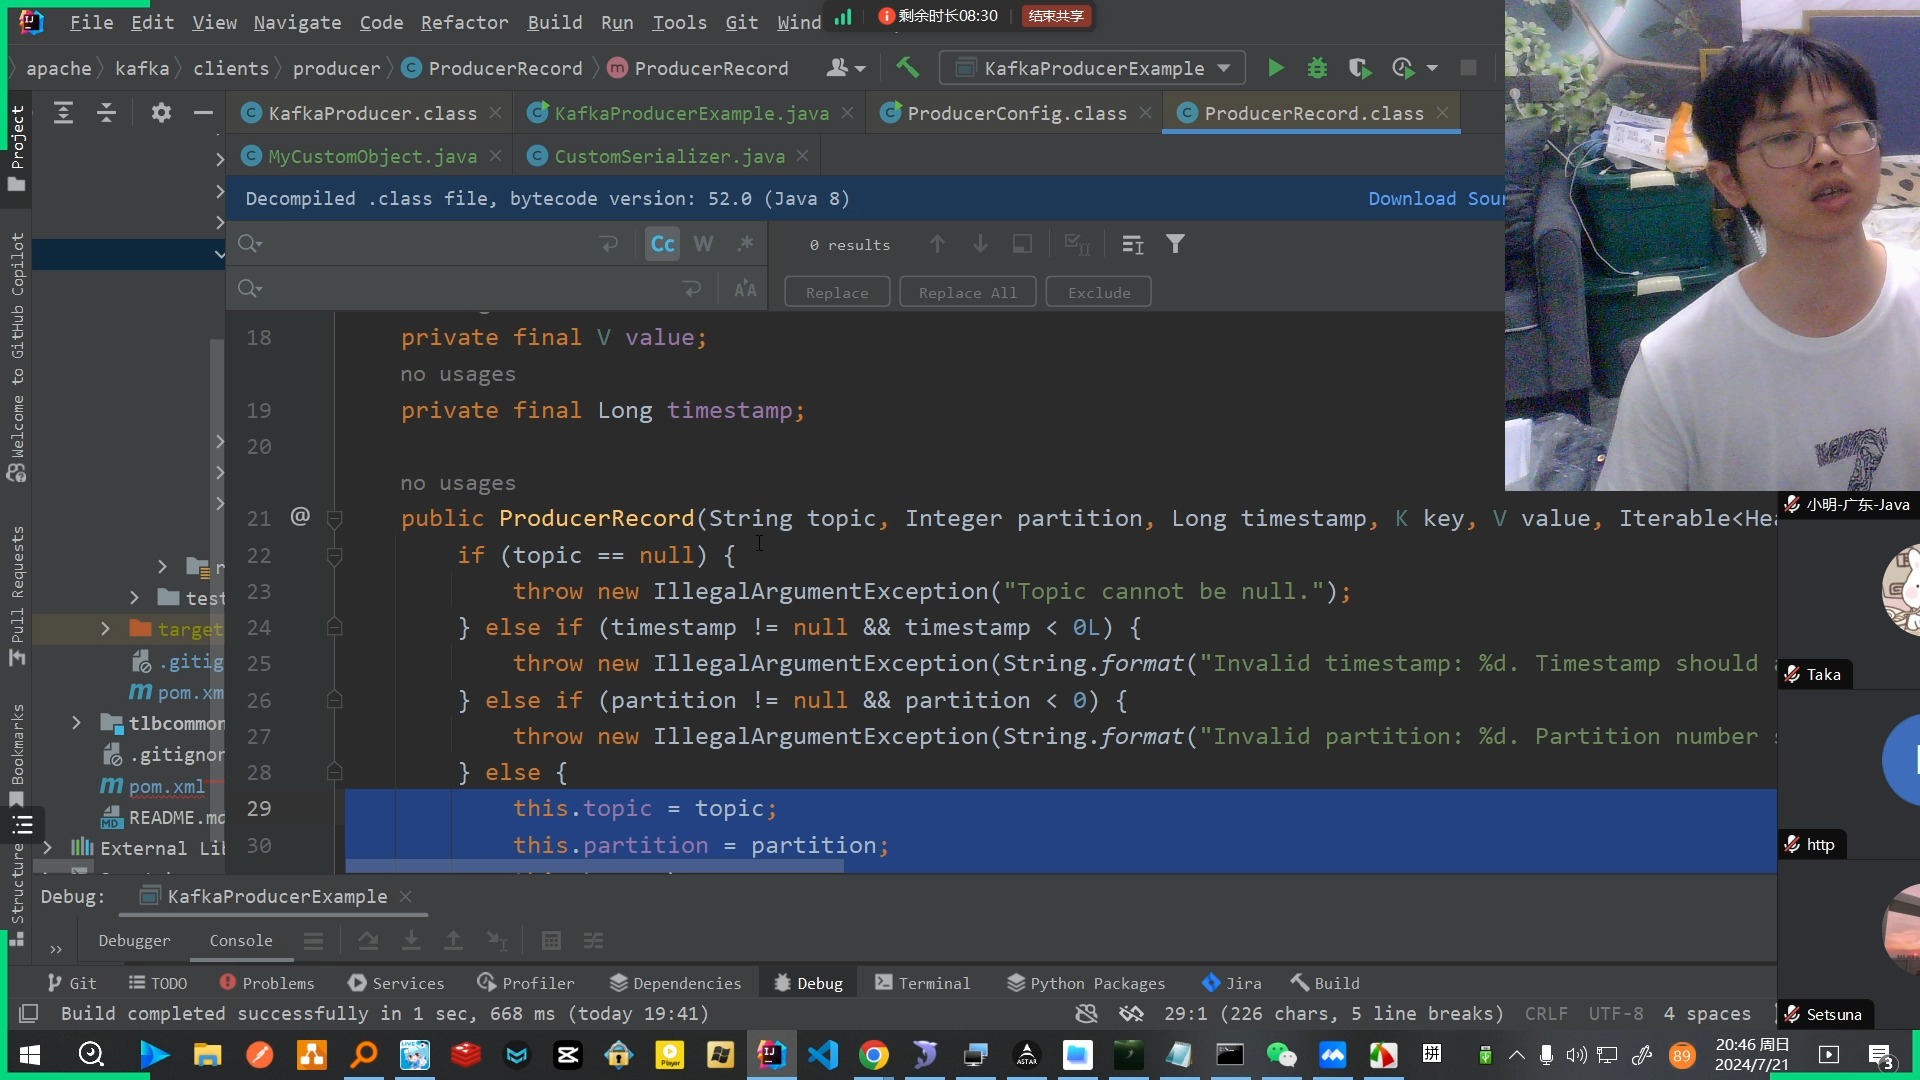Open search results in find window icon
The image size is (1920, 1080).
[x=1022, y=244]
